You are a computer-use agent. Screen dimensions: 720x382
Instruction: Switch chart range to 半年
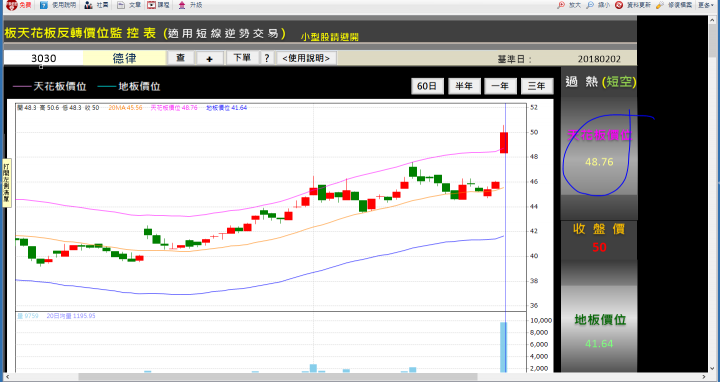point(464,86)
